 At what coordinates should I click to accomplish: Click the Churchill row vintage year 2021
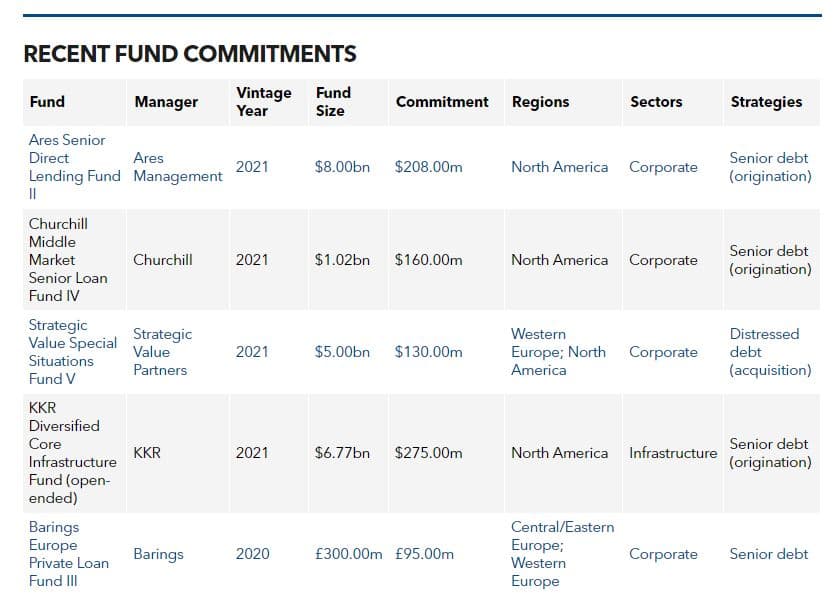click(252, 260)
